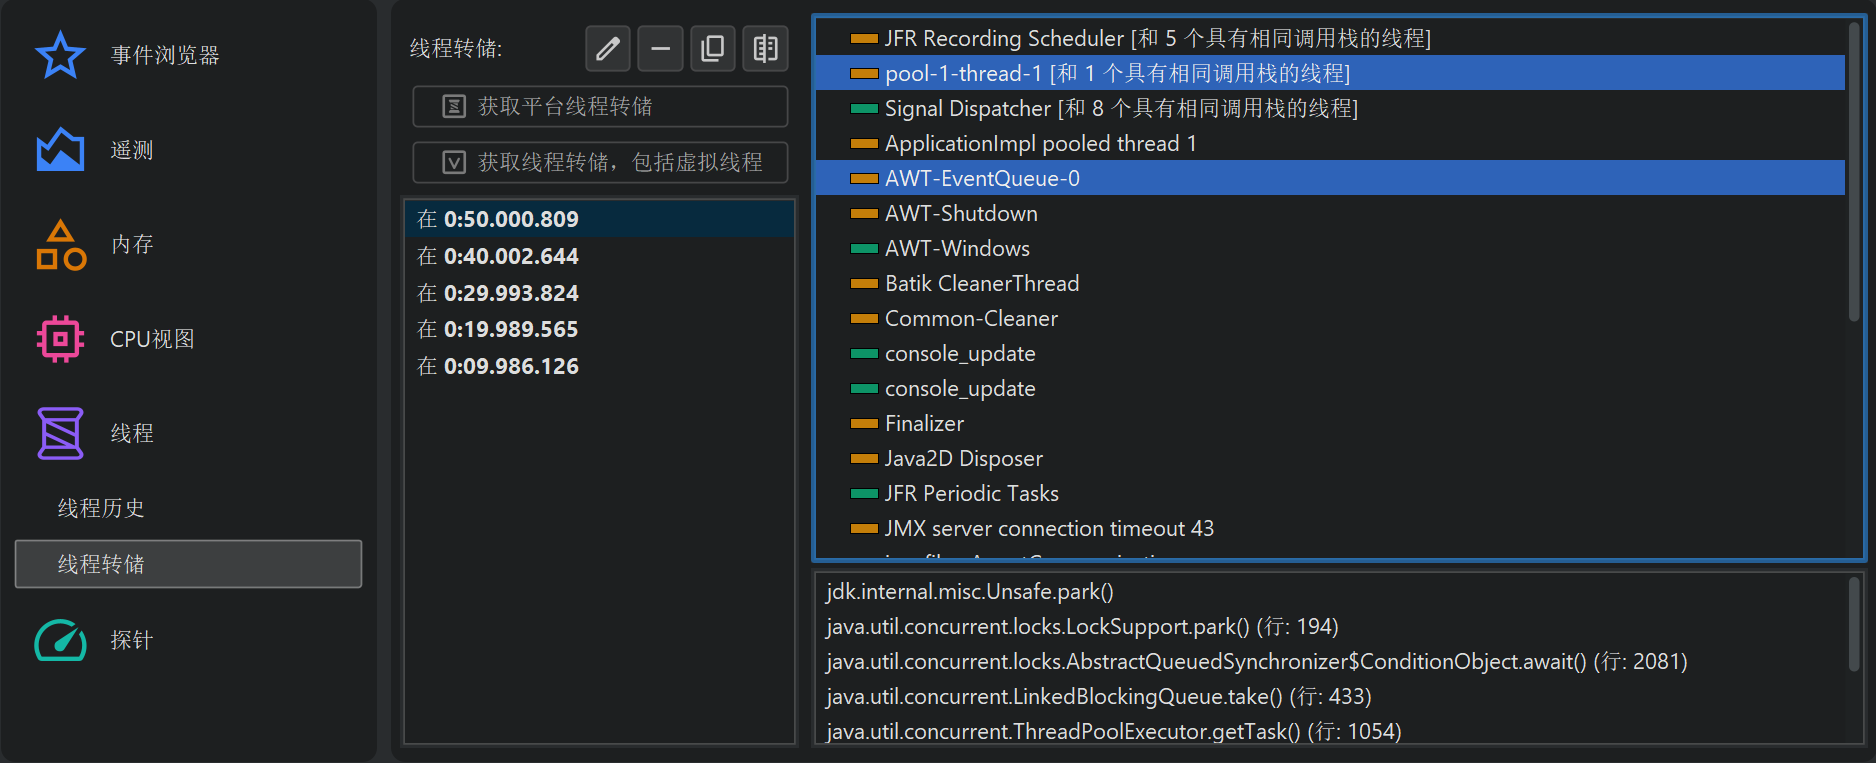Remove thread dump with the minus icon

pyautogui.click(x=660, y=48)
